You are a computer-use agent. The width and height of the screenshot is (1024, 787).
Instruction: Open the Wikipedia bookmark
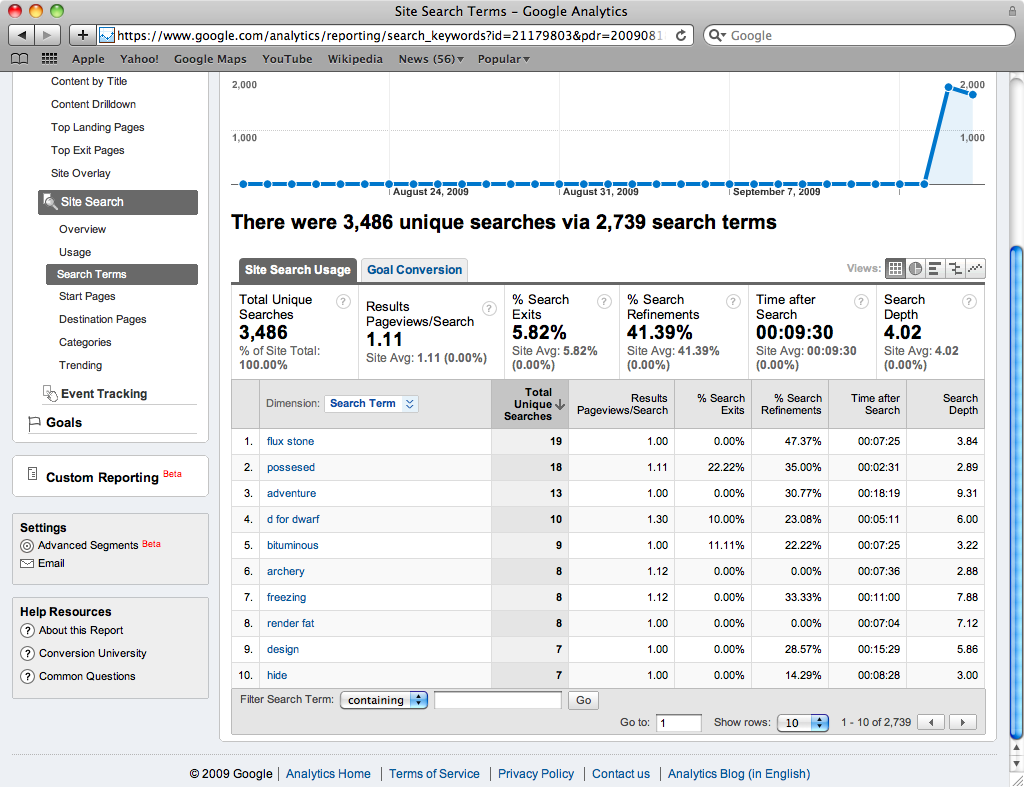[355, 59]
